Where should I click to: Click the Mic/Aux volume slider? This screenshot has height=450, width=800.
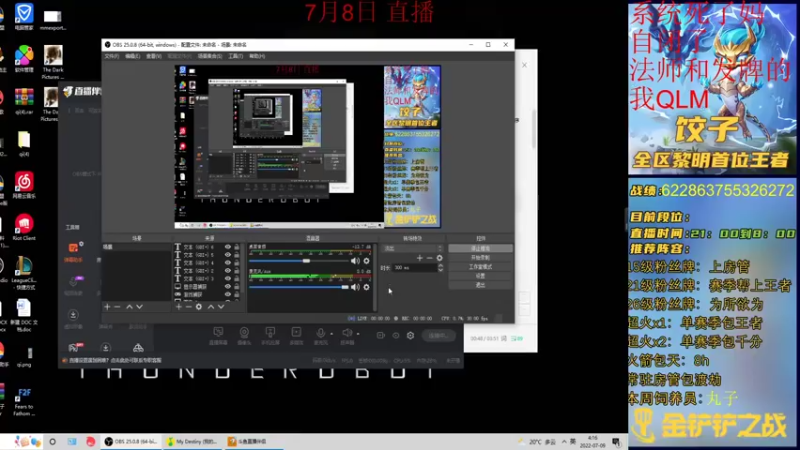click(298, 287)
